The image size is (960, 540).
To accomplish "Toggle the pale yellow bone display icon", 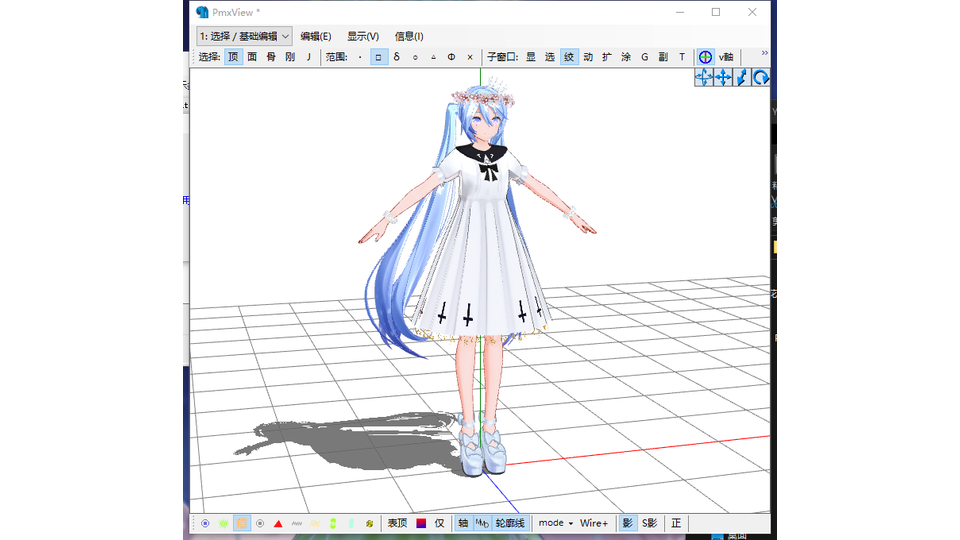I will [x=315, y=523].
